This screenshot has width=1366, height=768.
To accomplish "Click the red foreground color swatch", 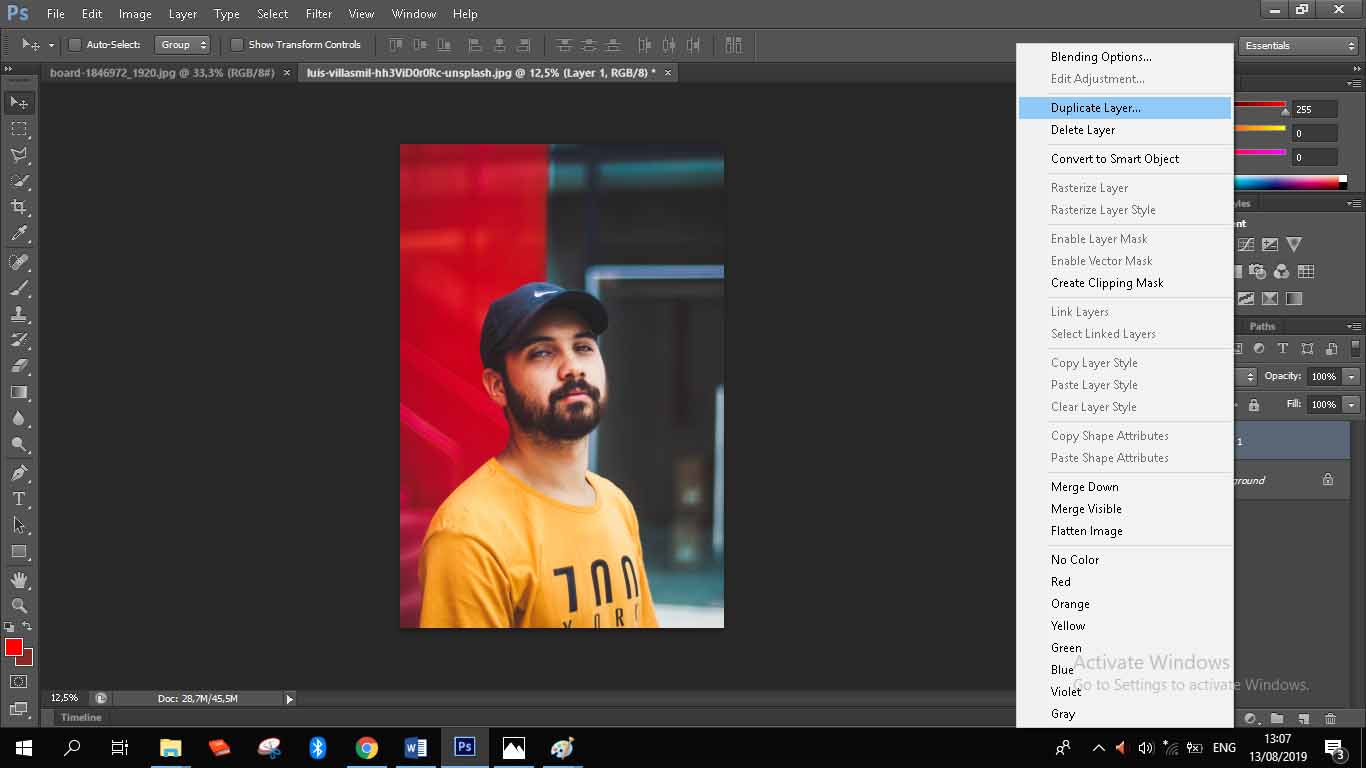I will (x=14, y=648).
